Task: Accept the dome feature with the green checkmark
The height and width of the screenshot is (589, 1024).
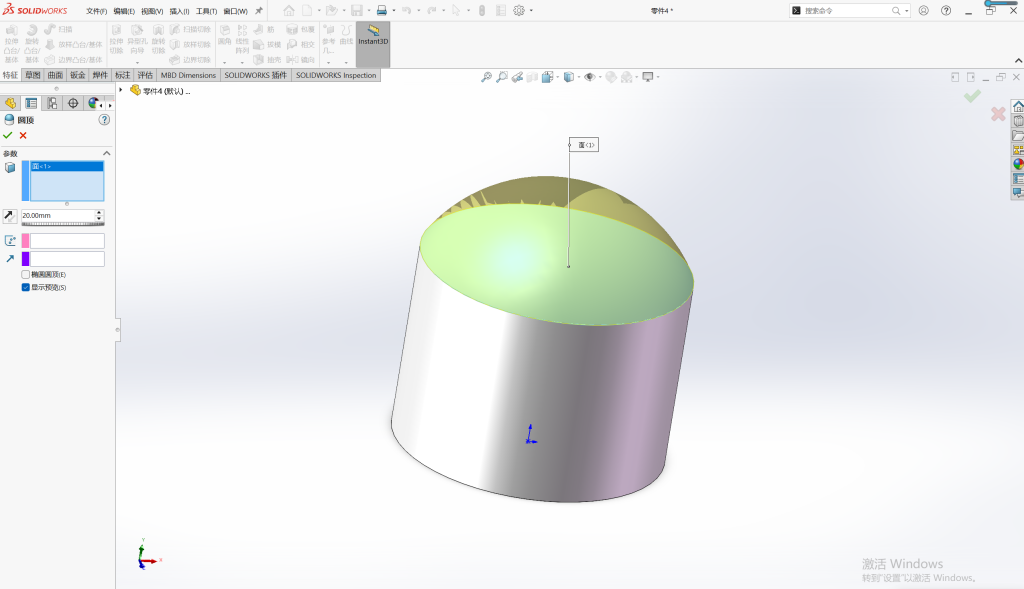Action: coord(8,135)
